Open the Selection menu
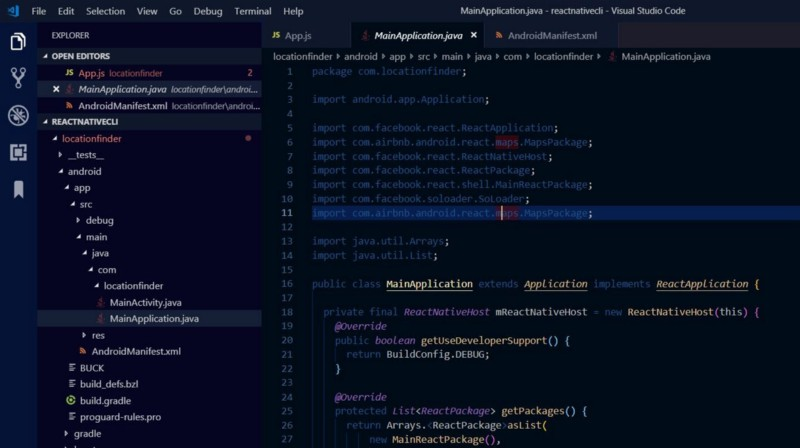Screen dimensions: 800x448 (105, 11)
